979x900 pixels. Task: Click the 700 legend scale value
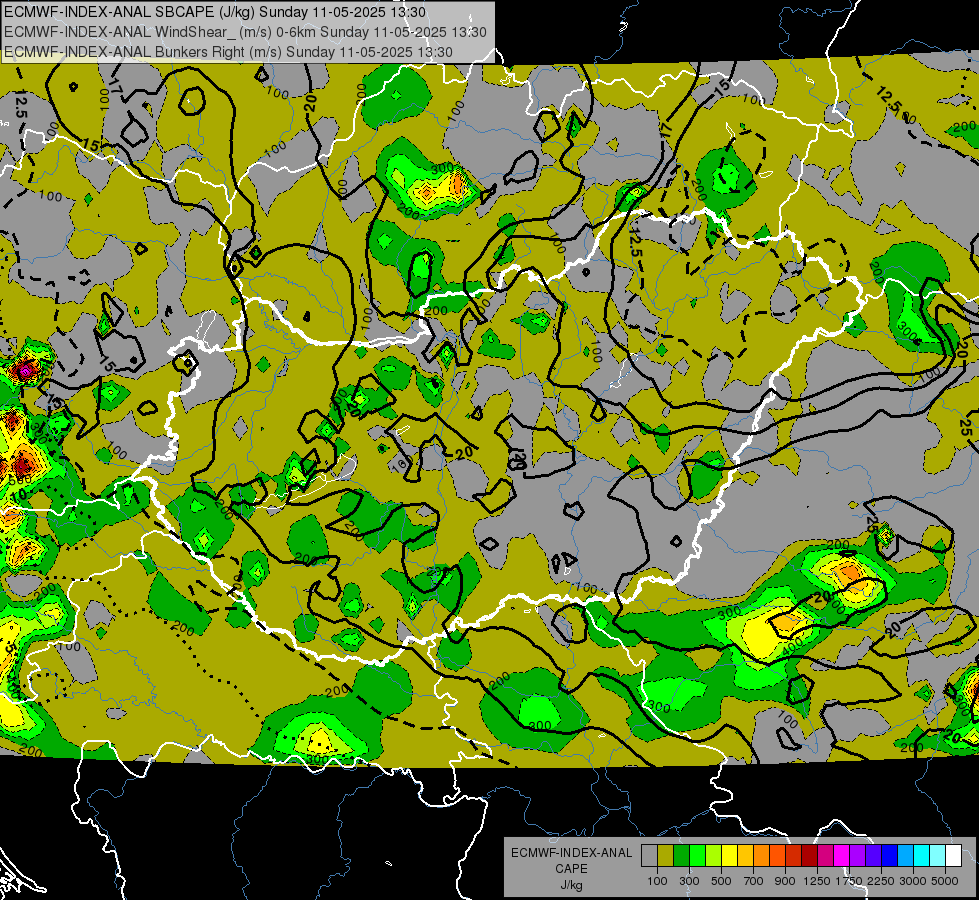tap(754, 881)
